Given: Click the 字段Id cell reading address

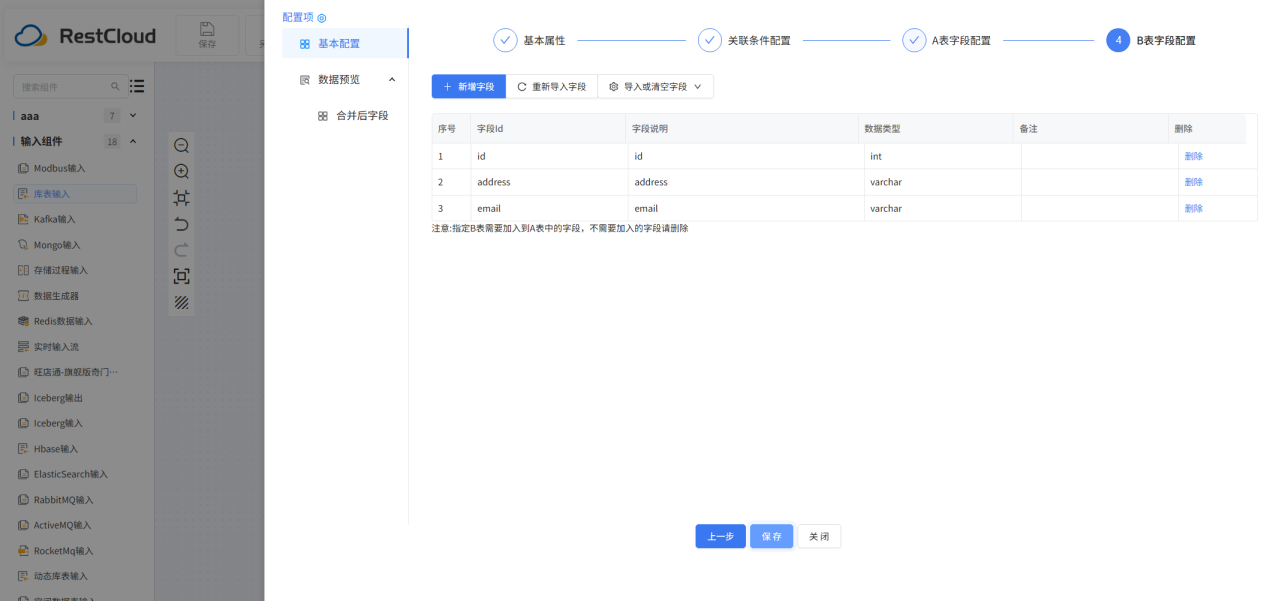Looking at the screenshot, I should click(550, 182).
